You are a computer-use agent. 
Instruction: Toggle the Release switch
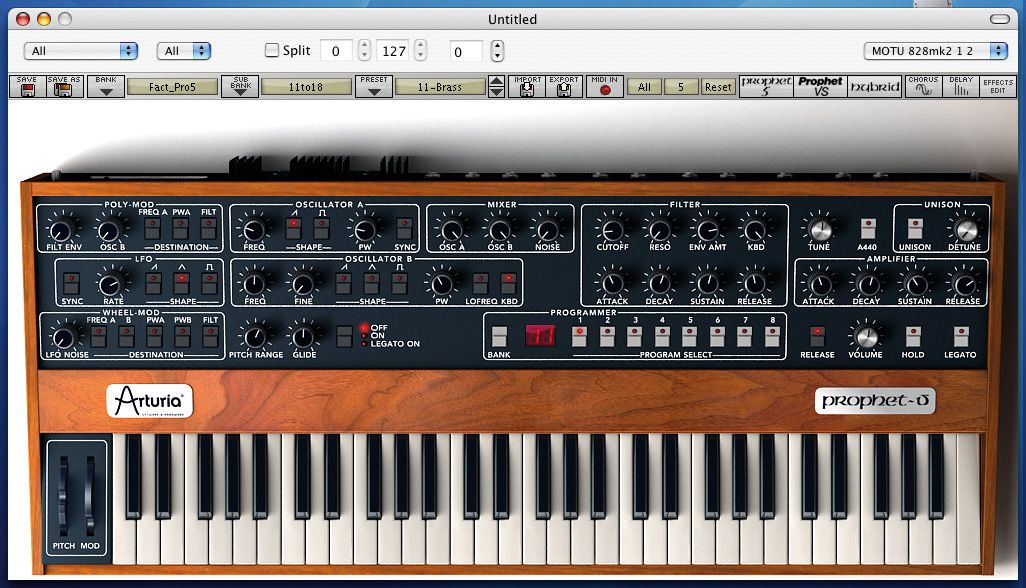pos(817,336)
